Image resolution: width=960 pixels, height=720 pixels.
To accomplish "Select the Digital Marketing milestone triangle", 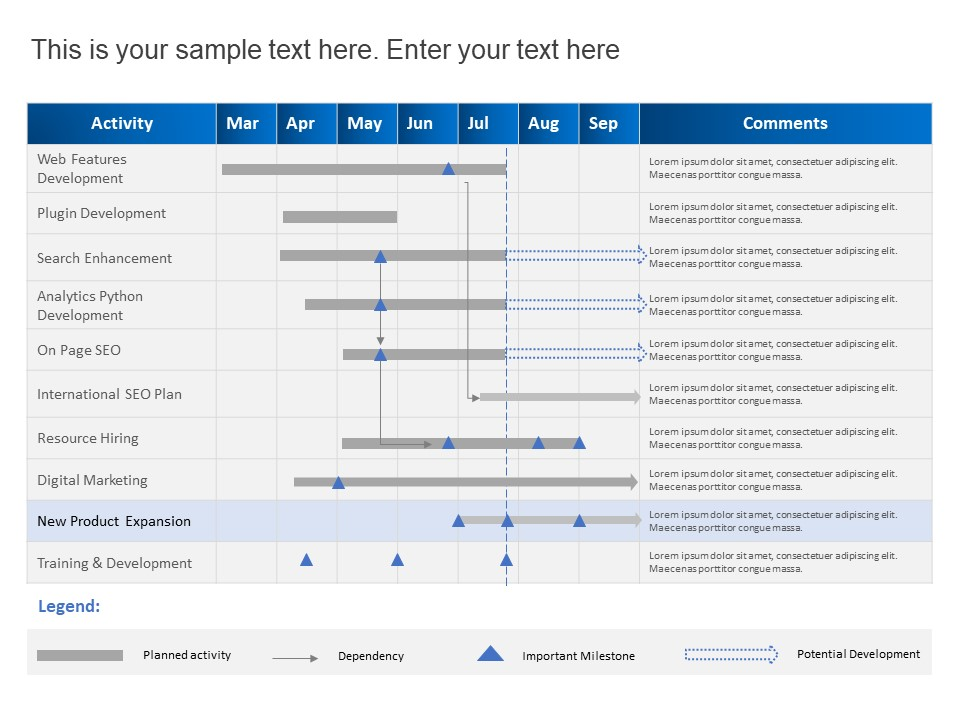I will pos(338,482).
